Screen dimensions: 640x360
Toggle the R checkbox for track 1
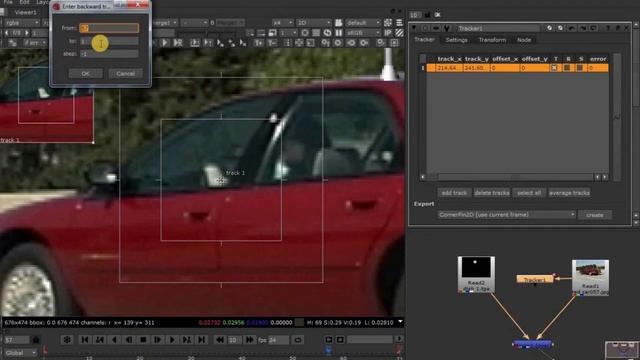point(567,68)
